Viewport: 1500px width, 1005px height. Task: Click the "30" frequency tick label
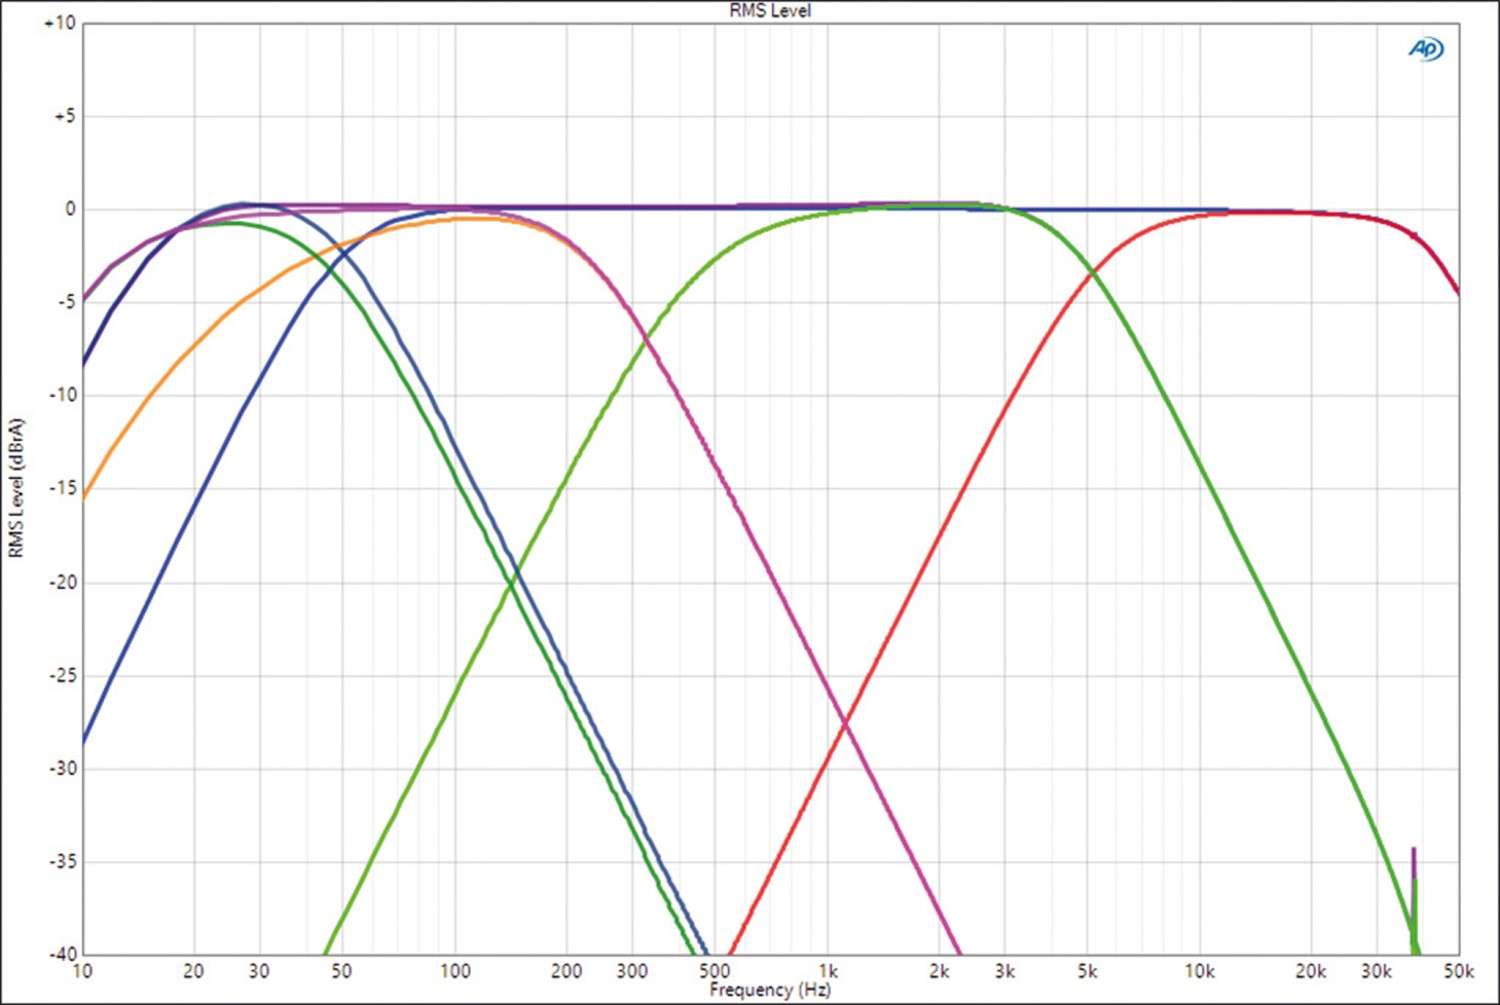(259, 971)
